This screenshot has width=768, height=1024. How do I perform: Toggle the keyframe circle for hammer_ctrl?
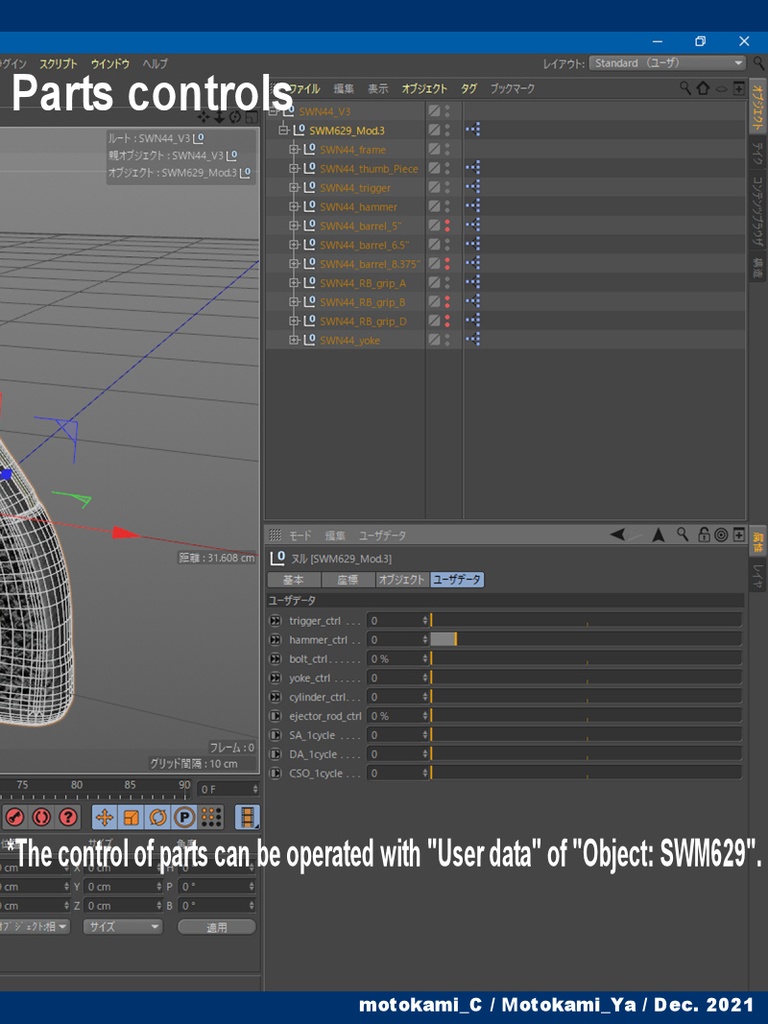276,639
